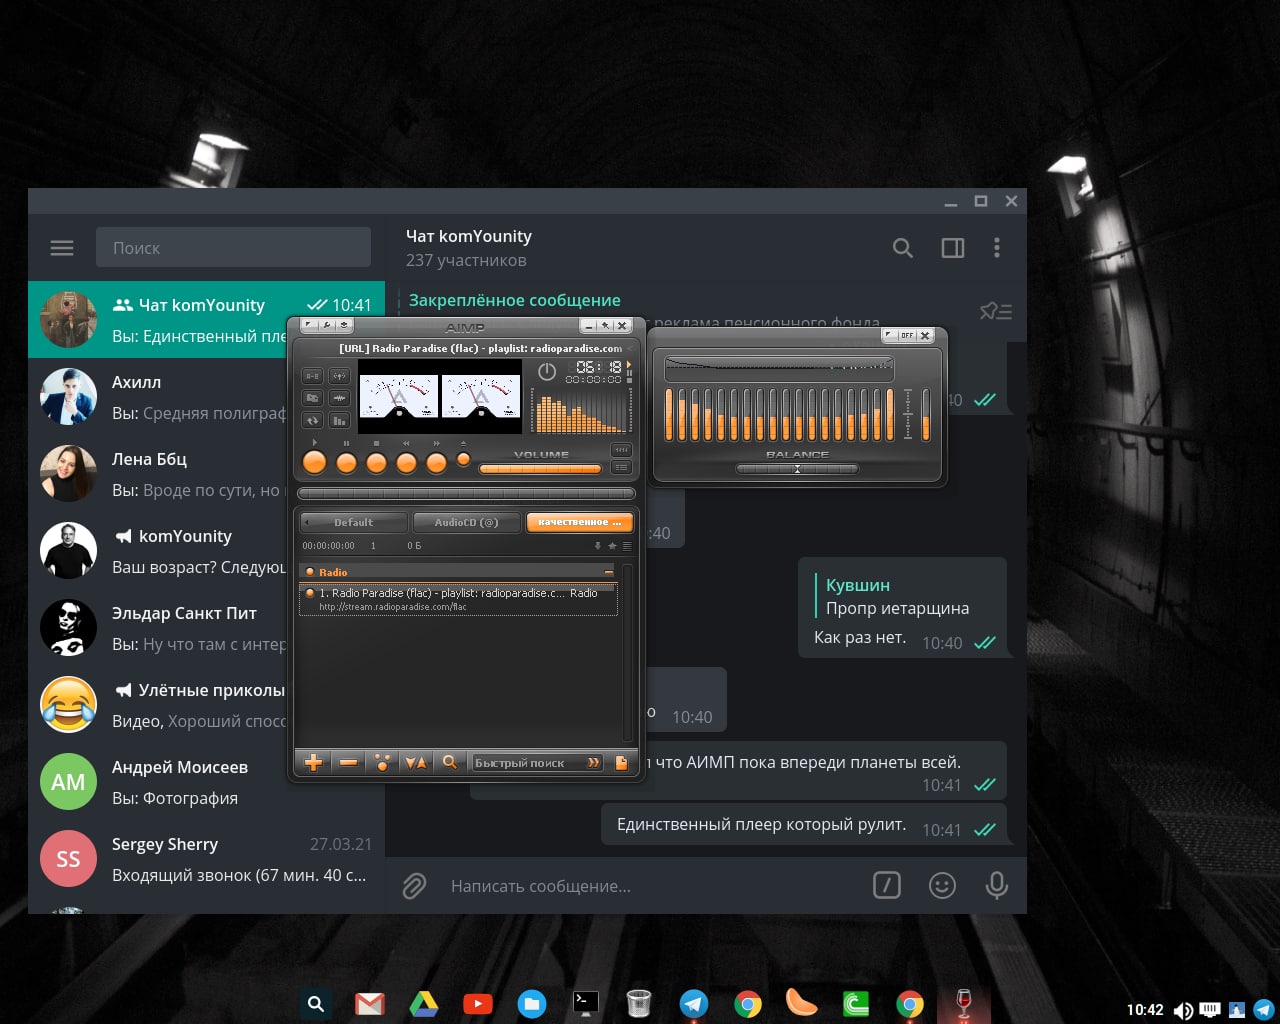Toggle Telegram side panel icon
Image resolution: width=1280 pixels, height=1024 pixels.
click(x=953, y=248)
